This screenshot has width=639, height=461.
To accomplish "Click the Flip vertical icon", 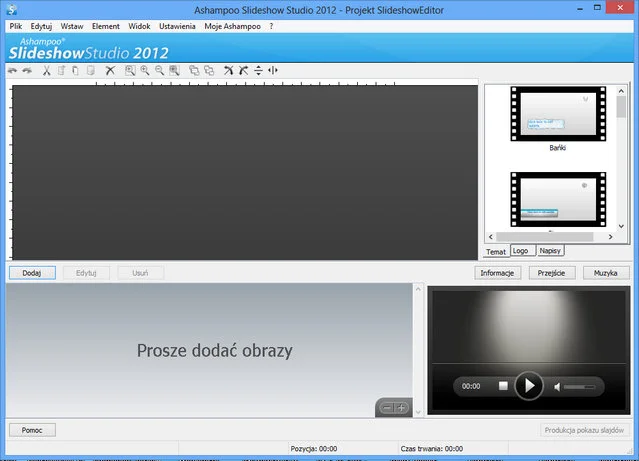I will coord(258,71).
